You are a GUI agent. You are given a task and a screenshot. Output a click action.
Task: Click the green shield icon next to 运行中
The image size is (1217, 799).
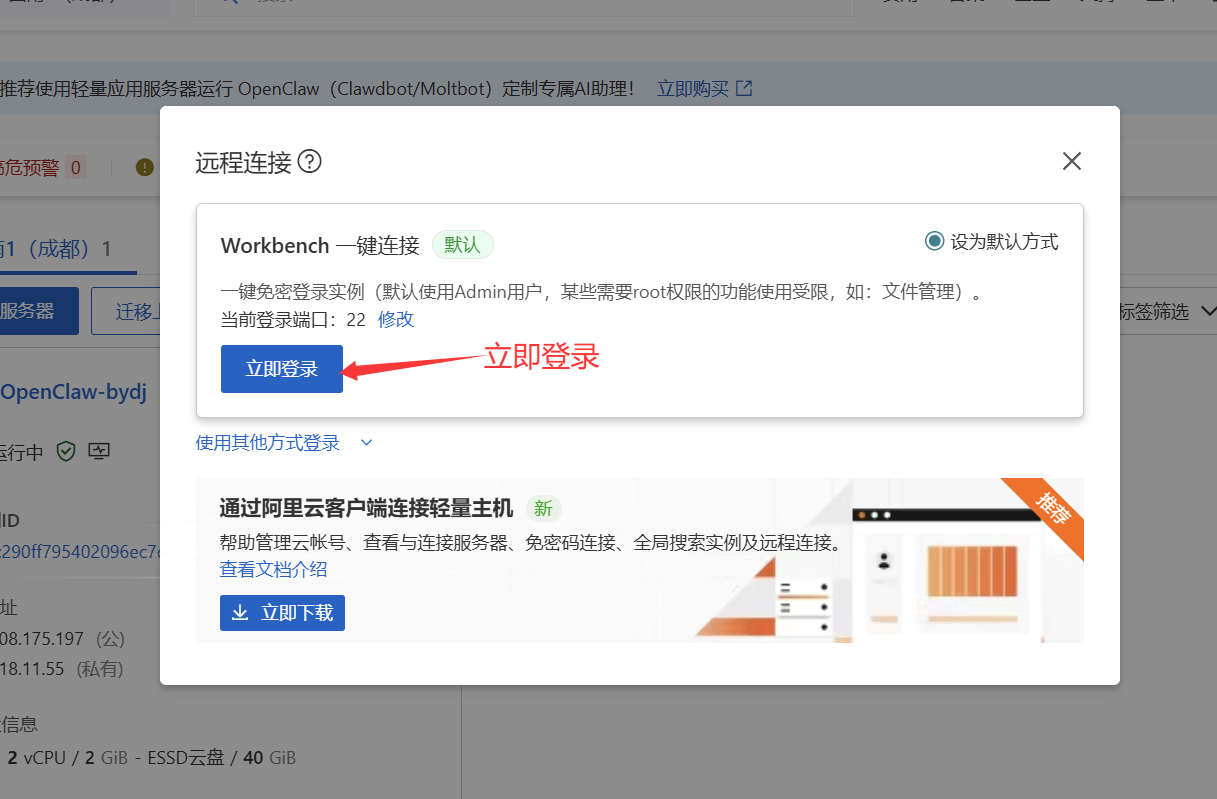pos(66,451)
